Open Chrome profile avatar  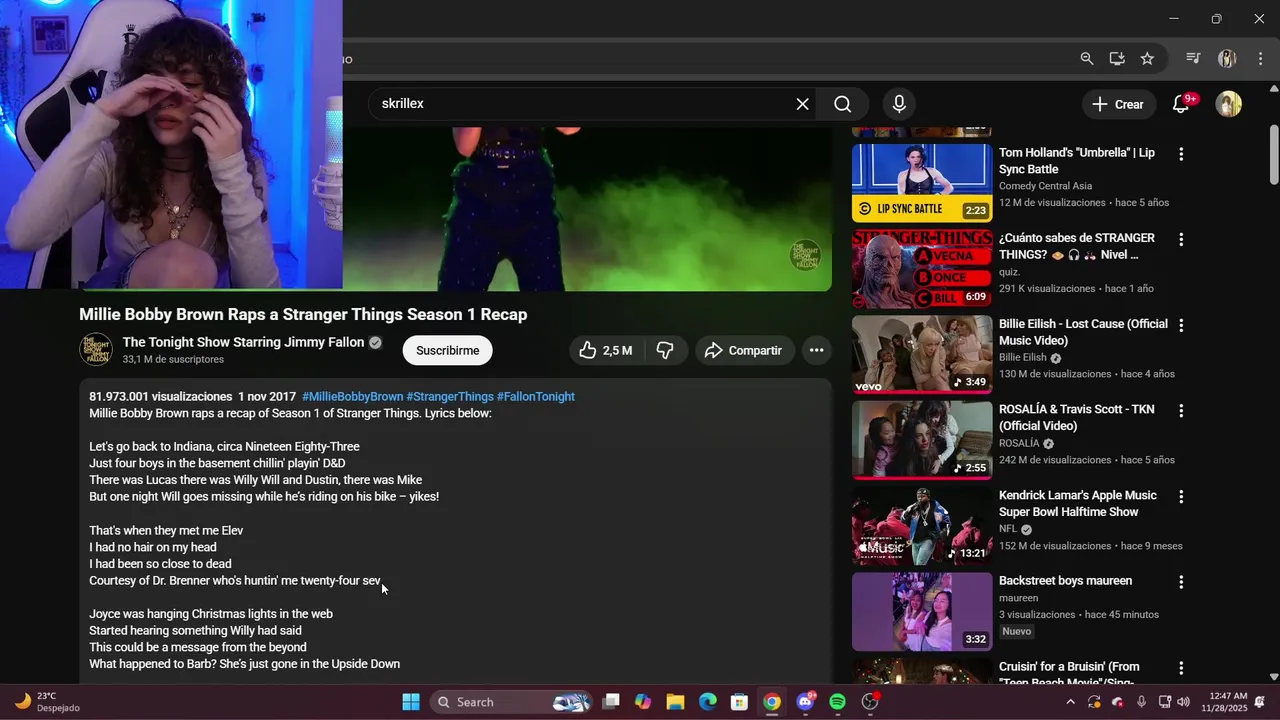(x=1227, y=59)
